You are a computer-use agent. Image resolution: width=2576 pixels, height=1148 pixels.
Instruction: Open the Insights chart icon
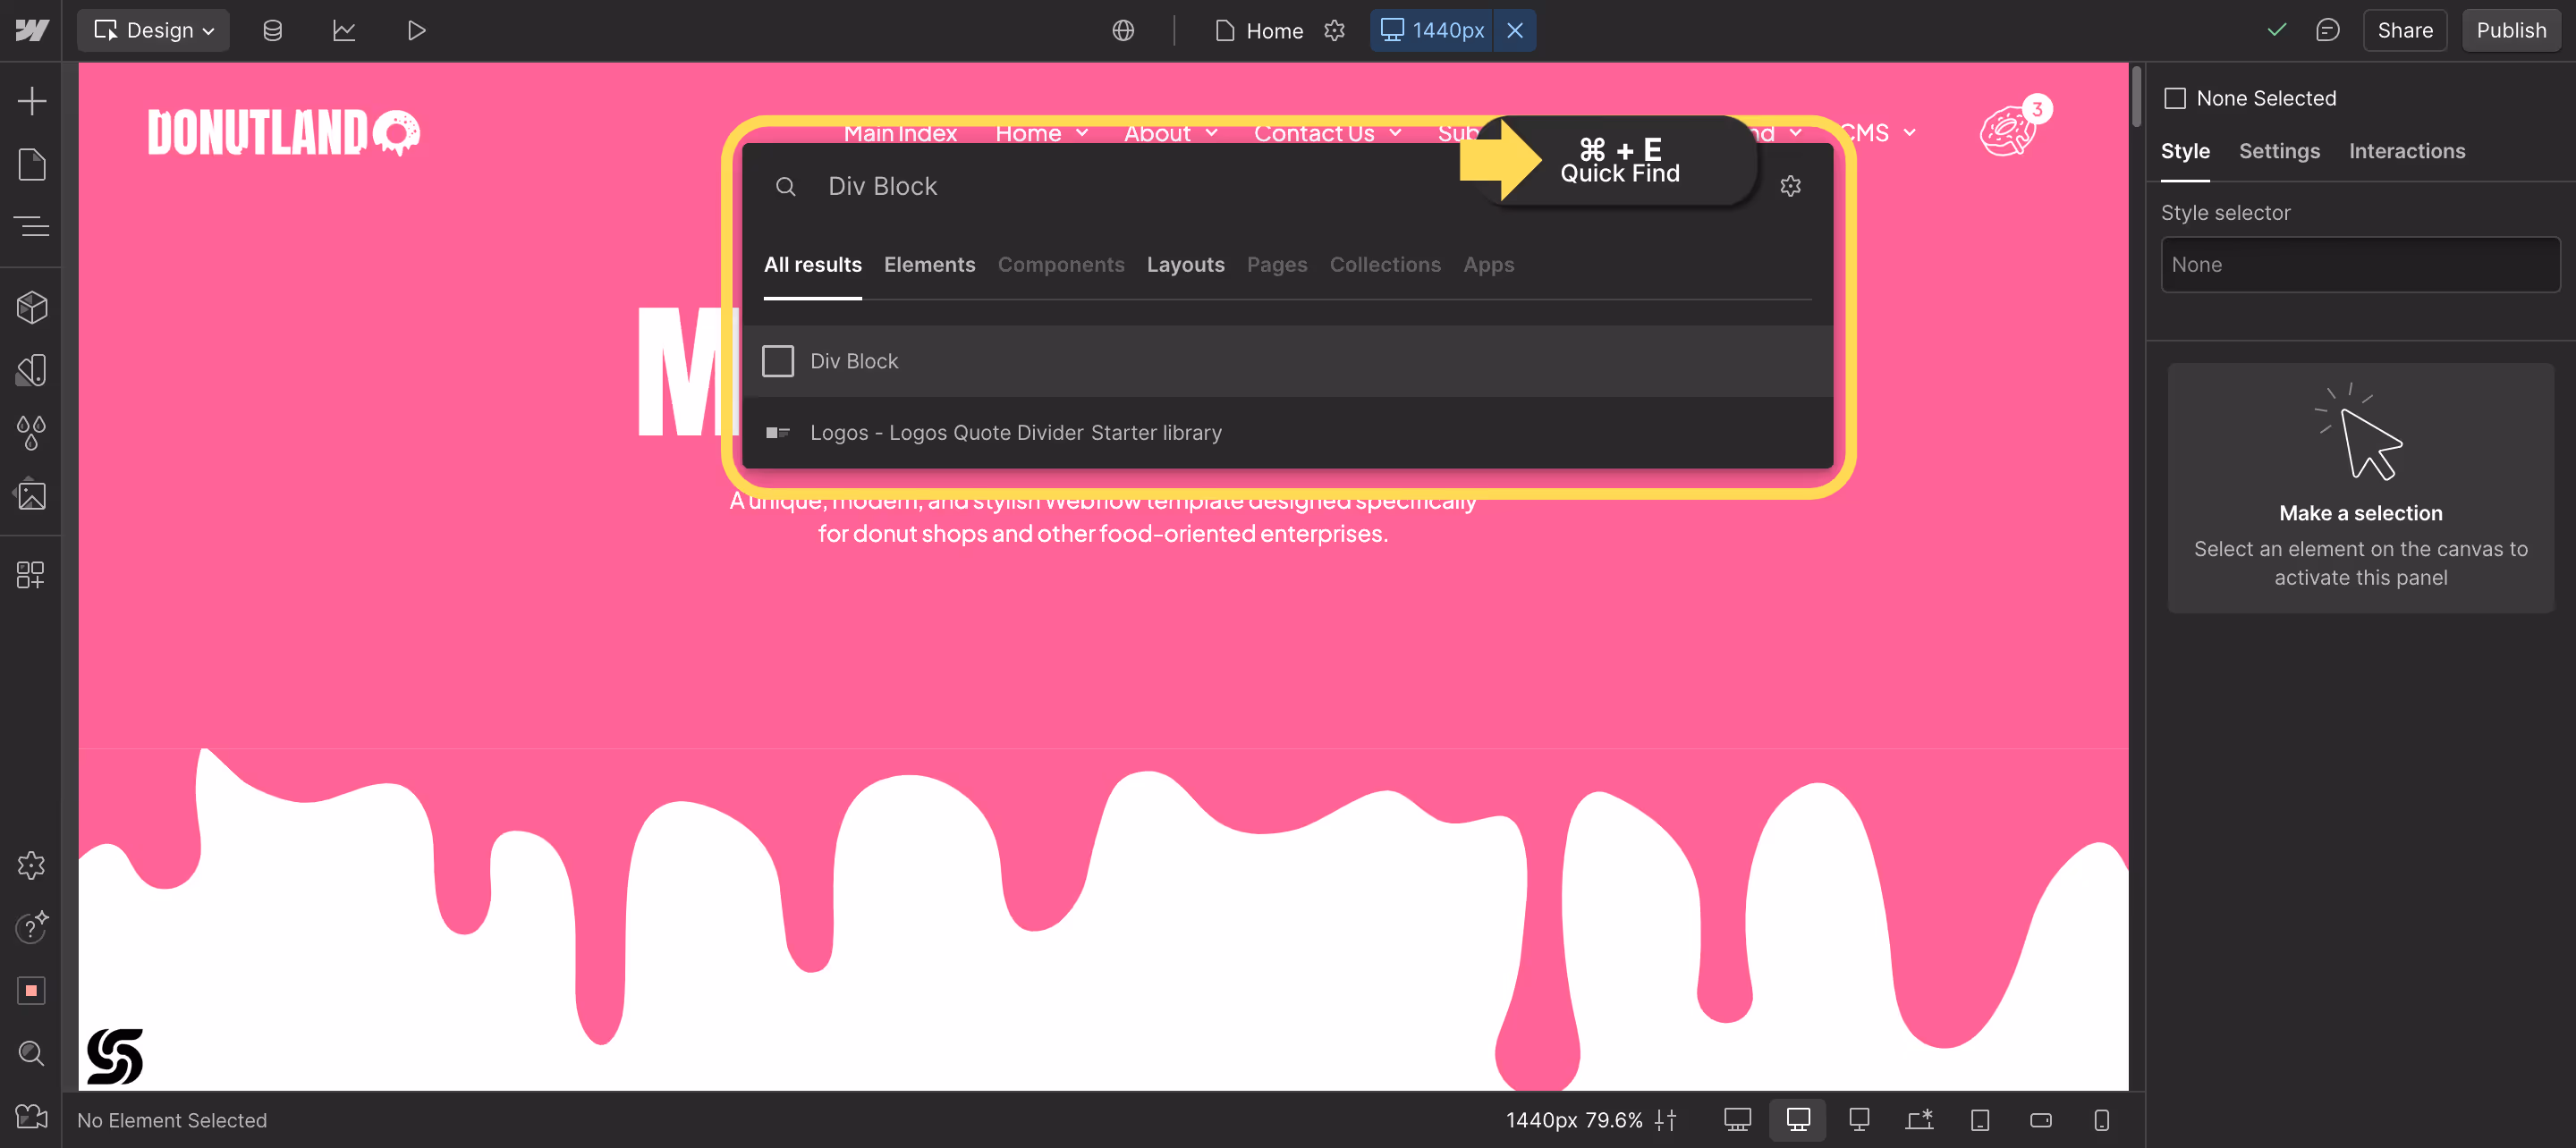tap(344, 30)
